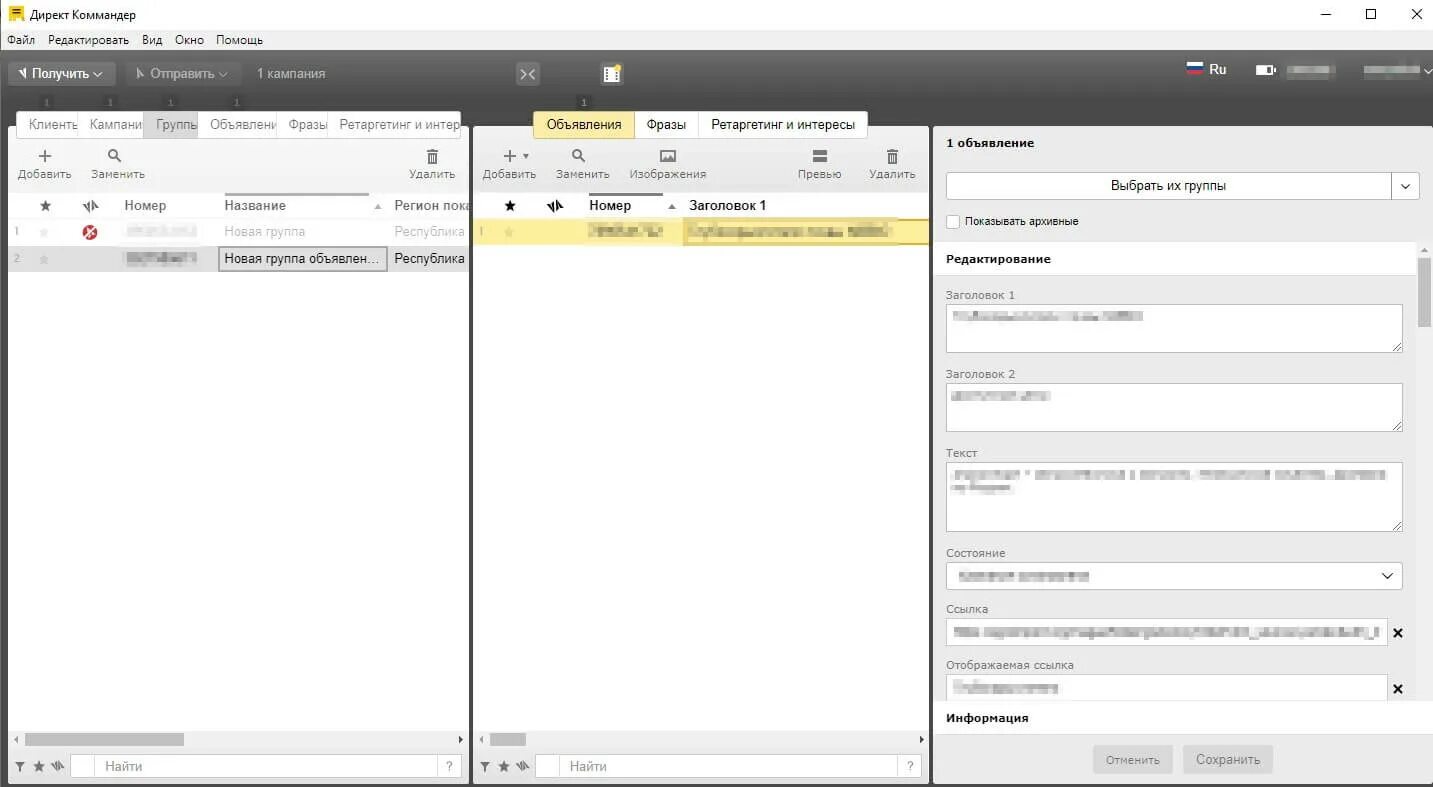Open the Отправить dropdown button
This screenshot has height=787, width=1433.
[183, 74]
